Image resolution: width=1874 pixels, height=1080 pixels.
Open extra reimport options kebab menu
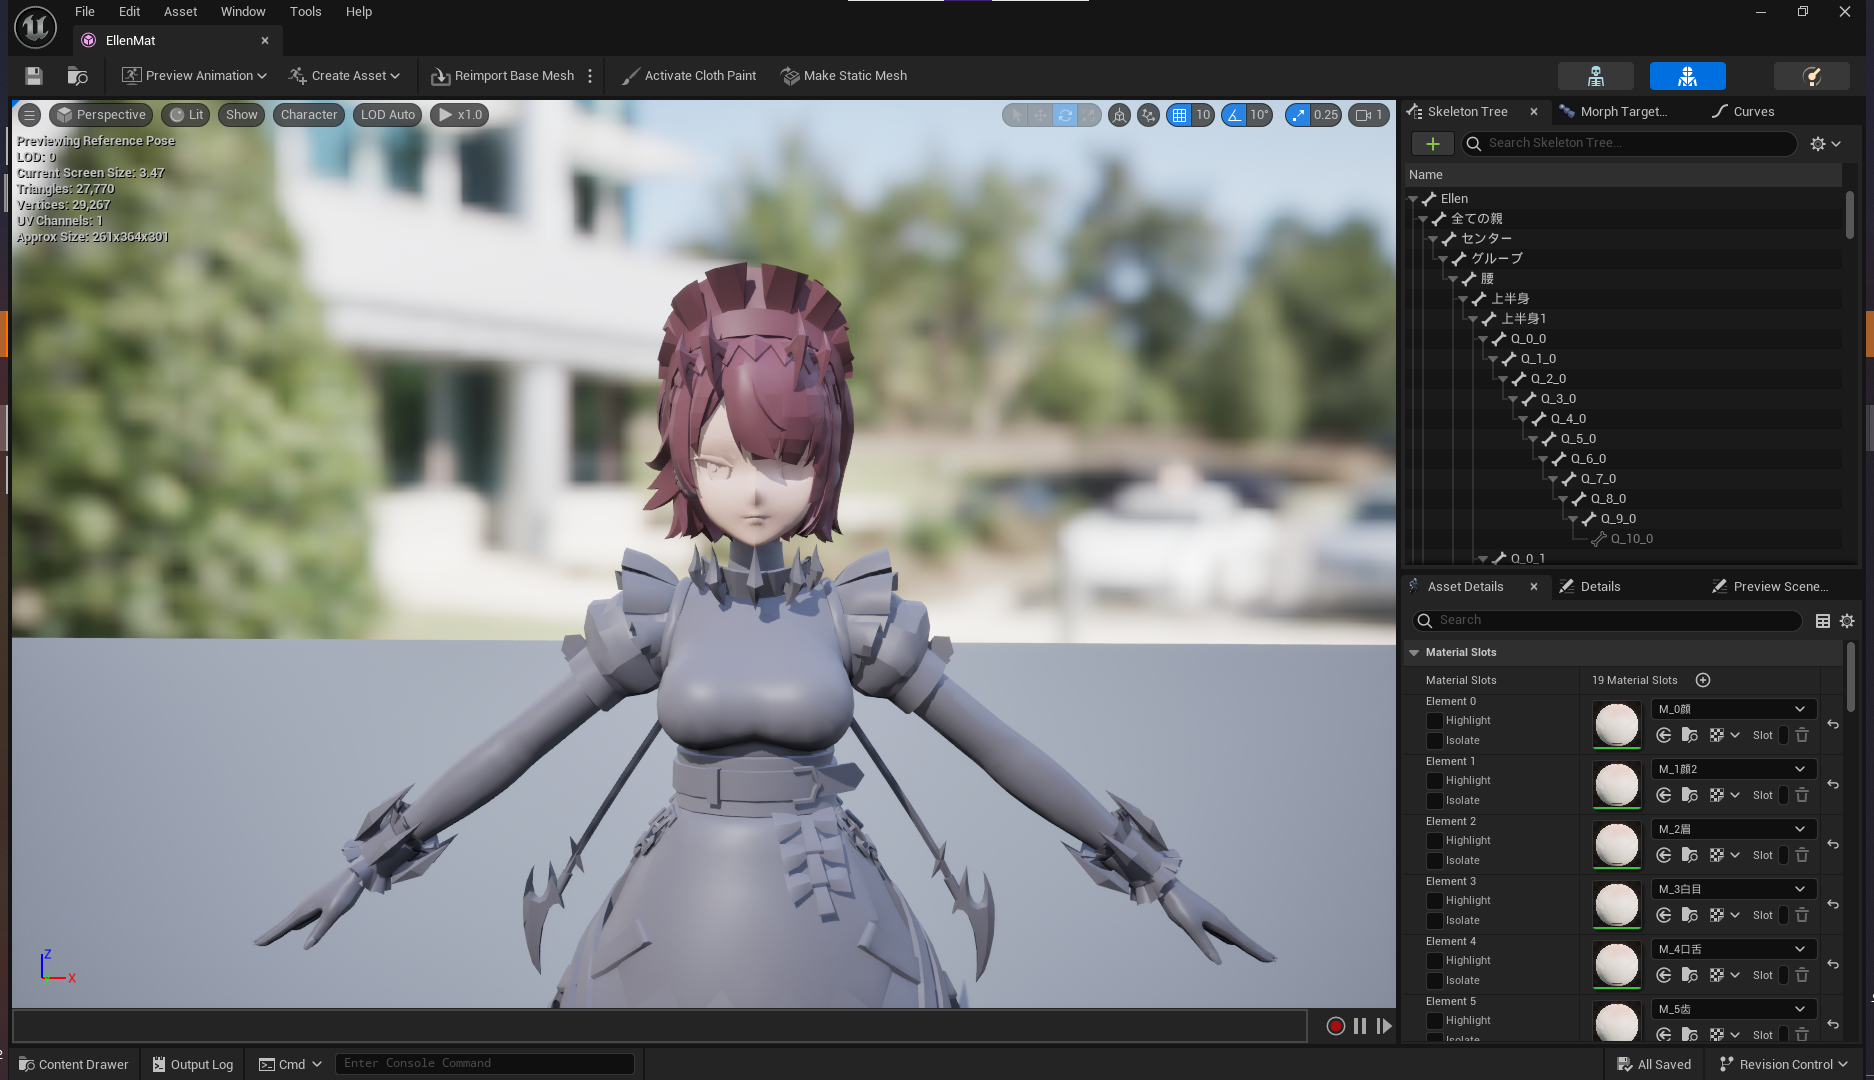[x=590, y=76]
